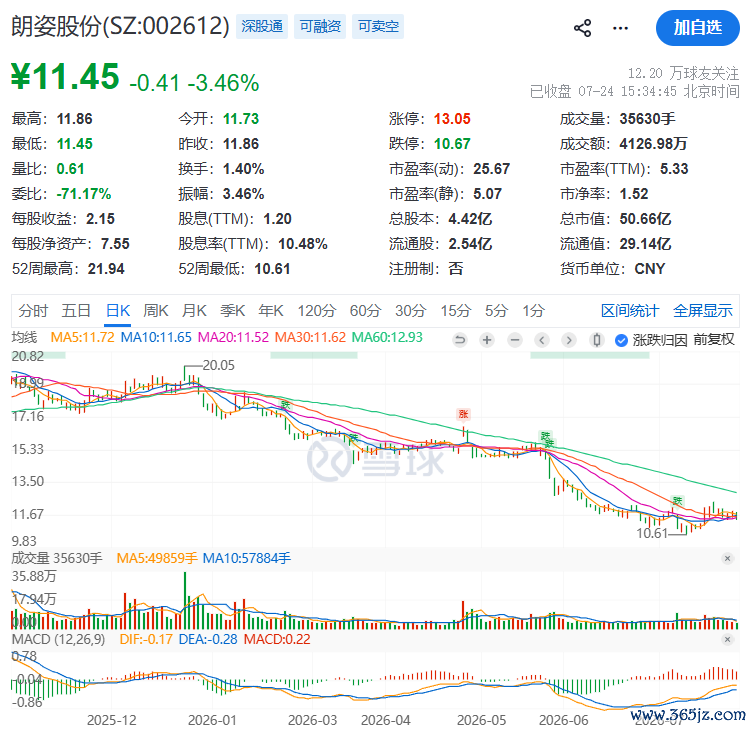Click the MACD:0.22 value

277,639
